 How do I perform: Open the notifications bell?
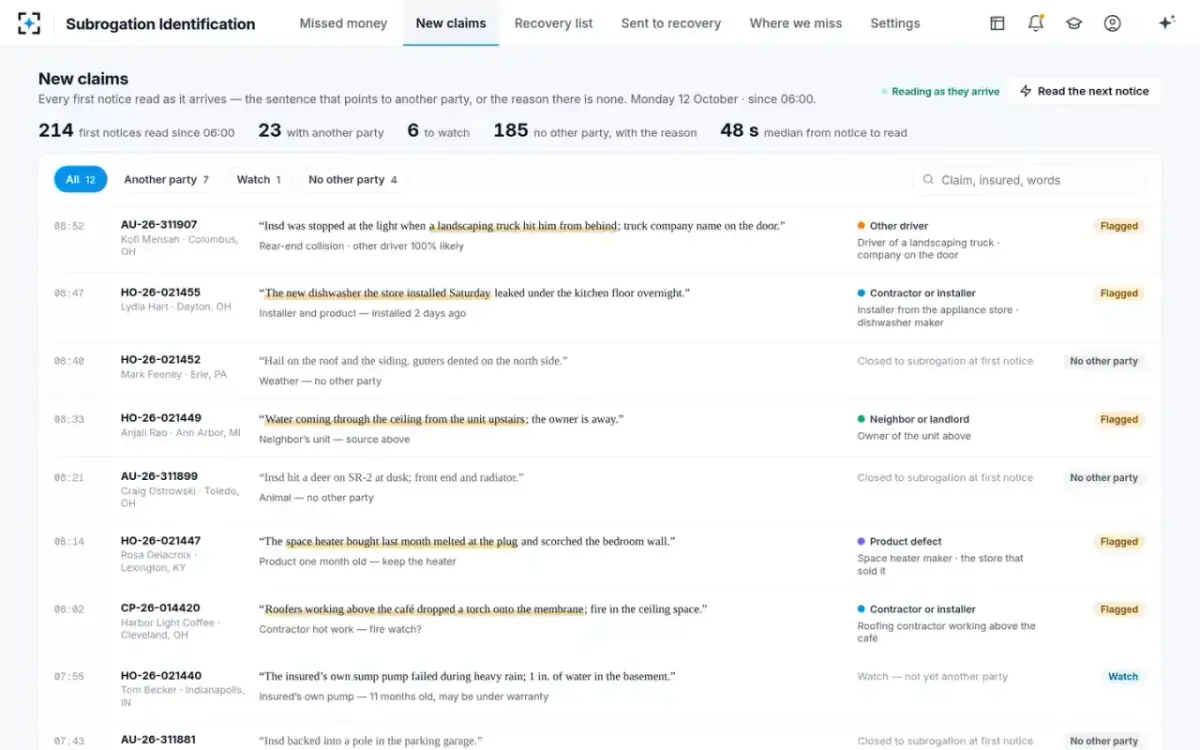[x=1036, y=23]
